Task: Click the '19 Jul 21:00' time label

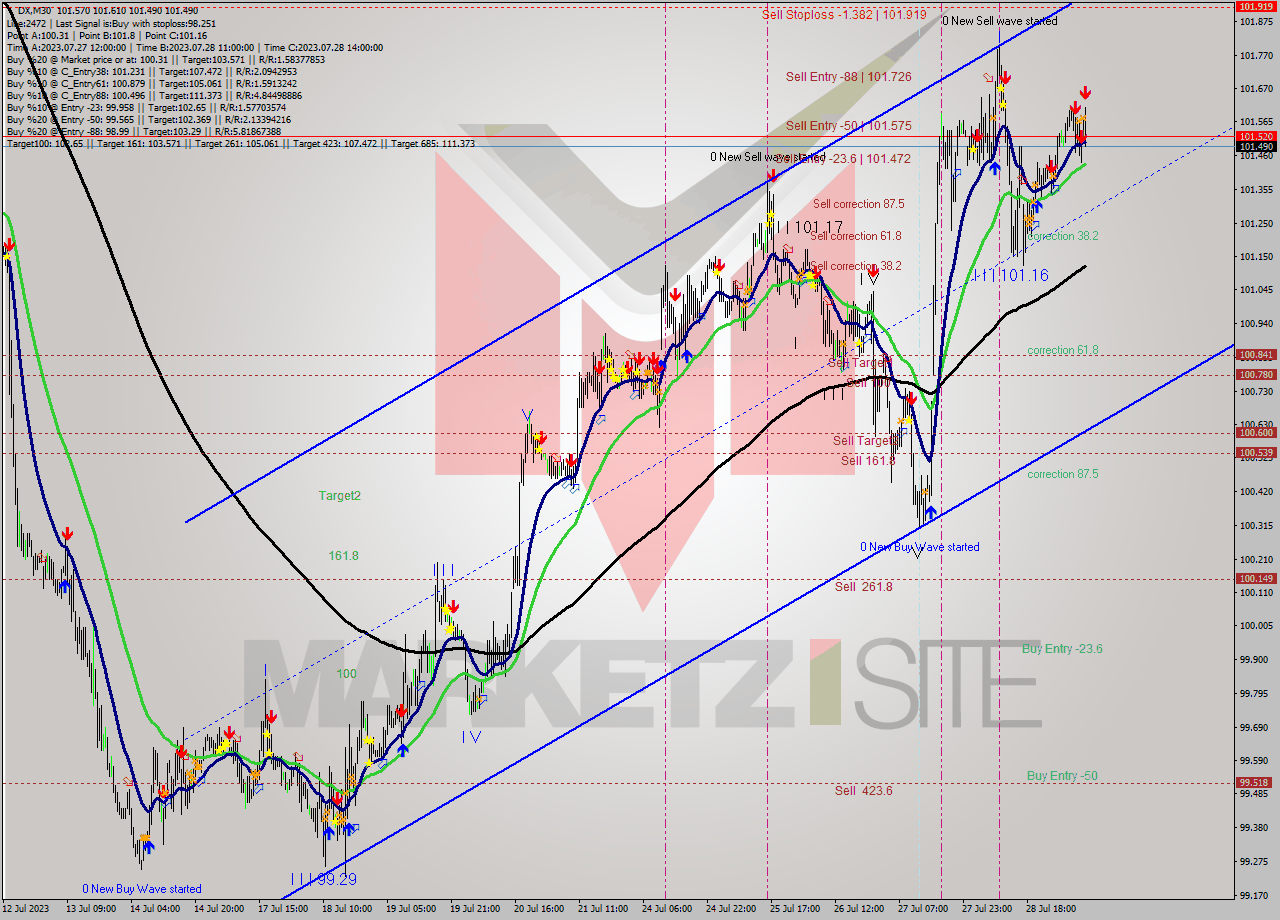Action: 475,909
